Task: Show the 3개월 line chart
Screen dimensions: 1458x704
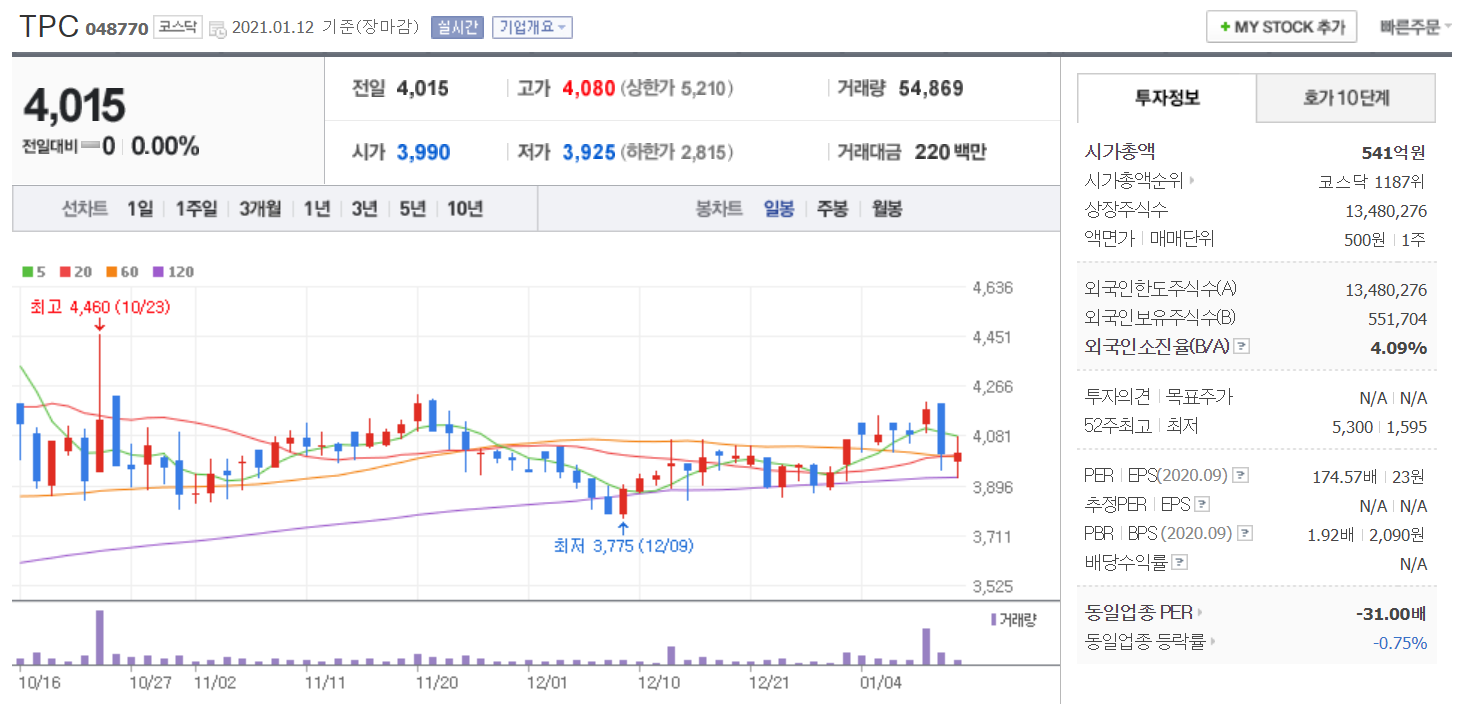Action: [260, 209]
